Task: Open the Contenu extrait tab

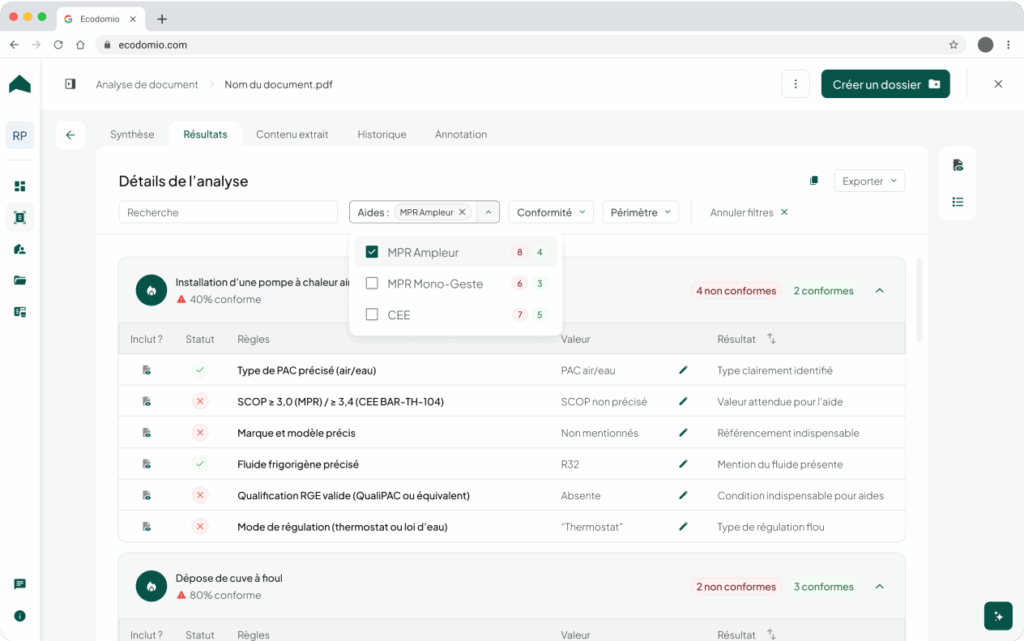Action: 292,134
